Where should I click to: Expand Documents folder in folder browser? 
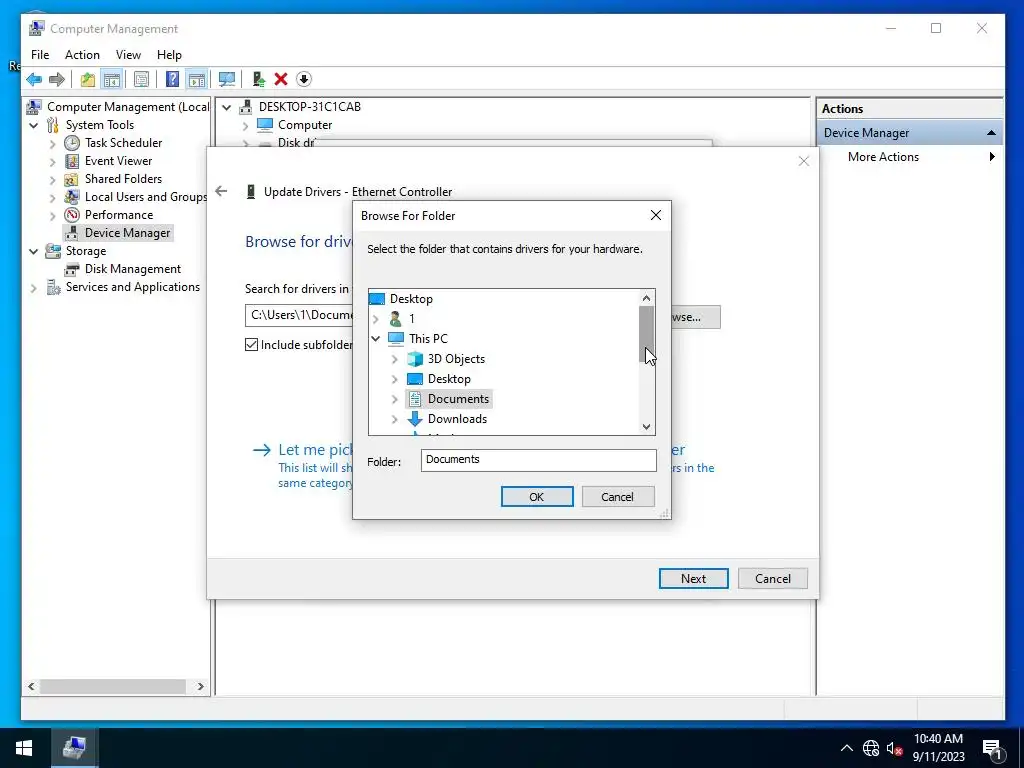click(x=394, y=399)
